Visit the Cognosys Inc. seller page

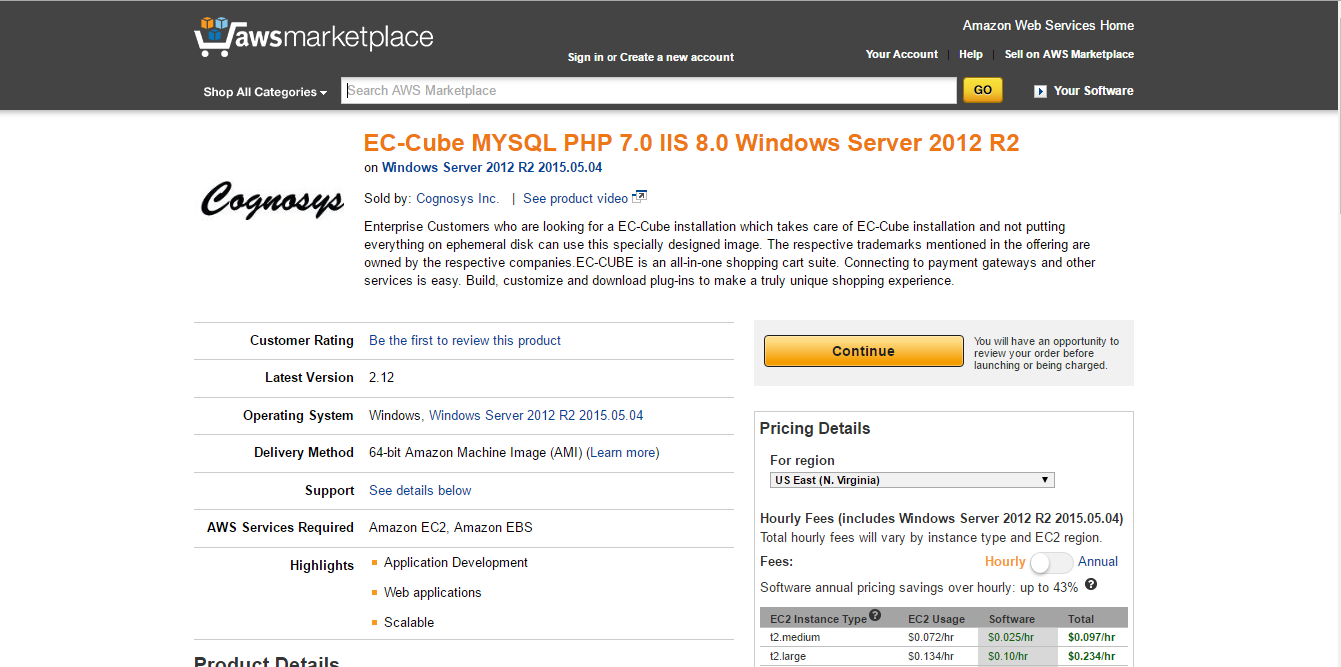tap(457, 198)
